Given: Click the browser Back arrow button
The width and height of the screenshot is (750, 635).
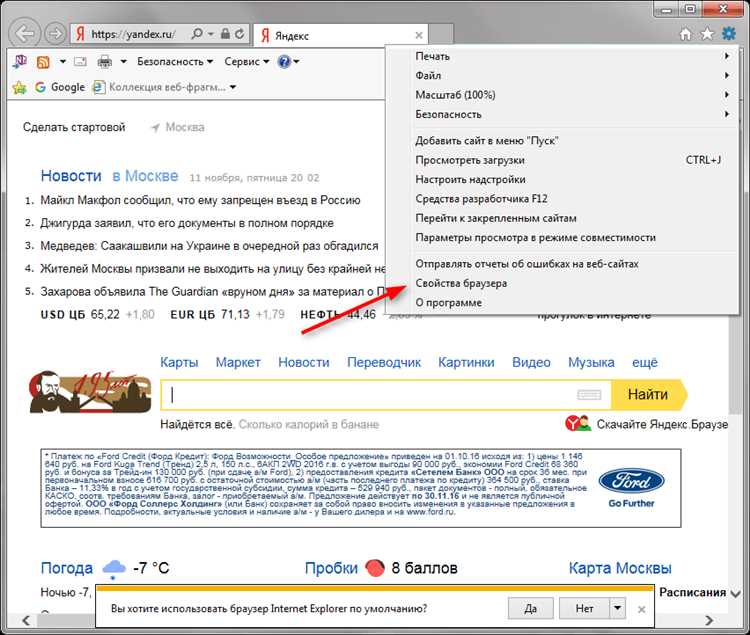Looking at the screenshot, I should 24,34.
